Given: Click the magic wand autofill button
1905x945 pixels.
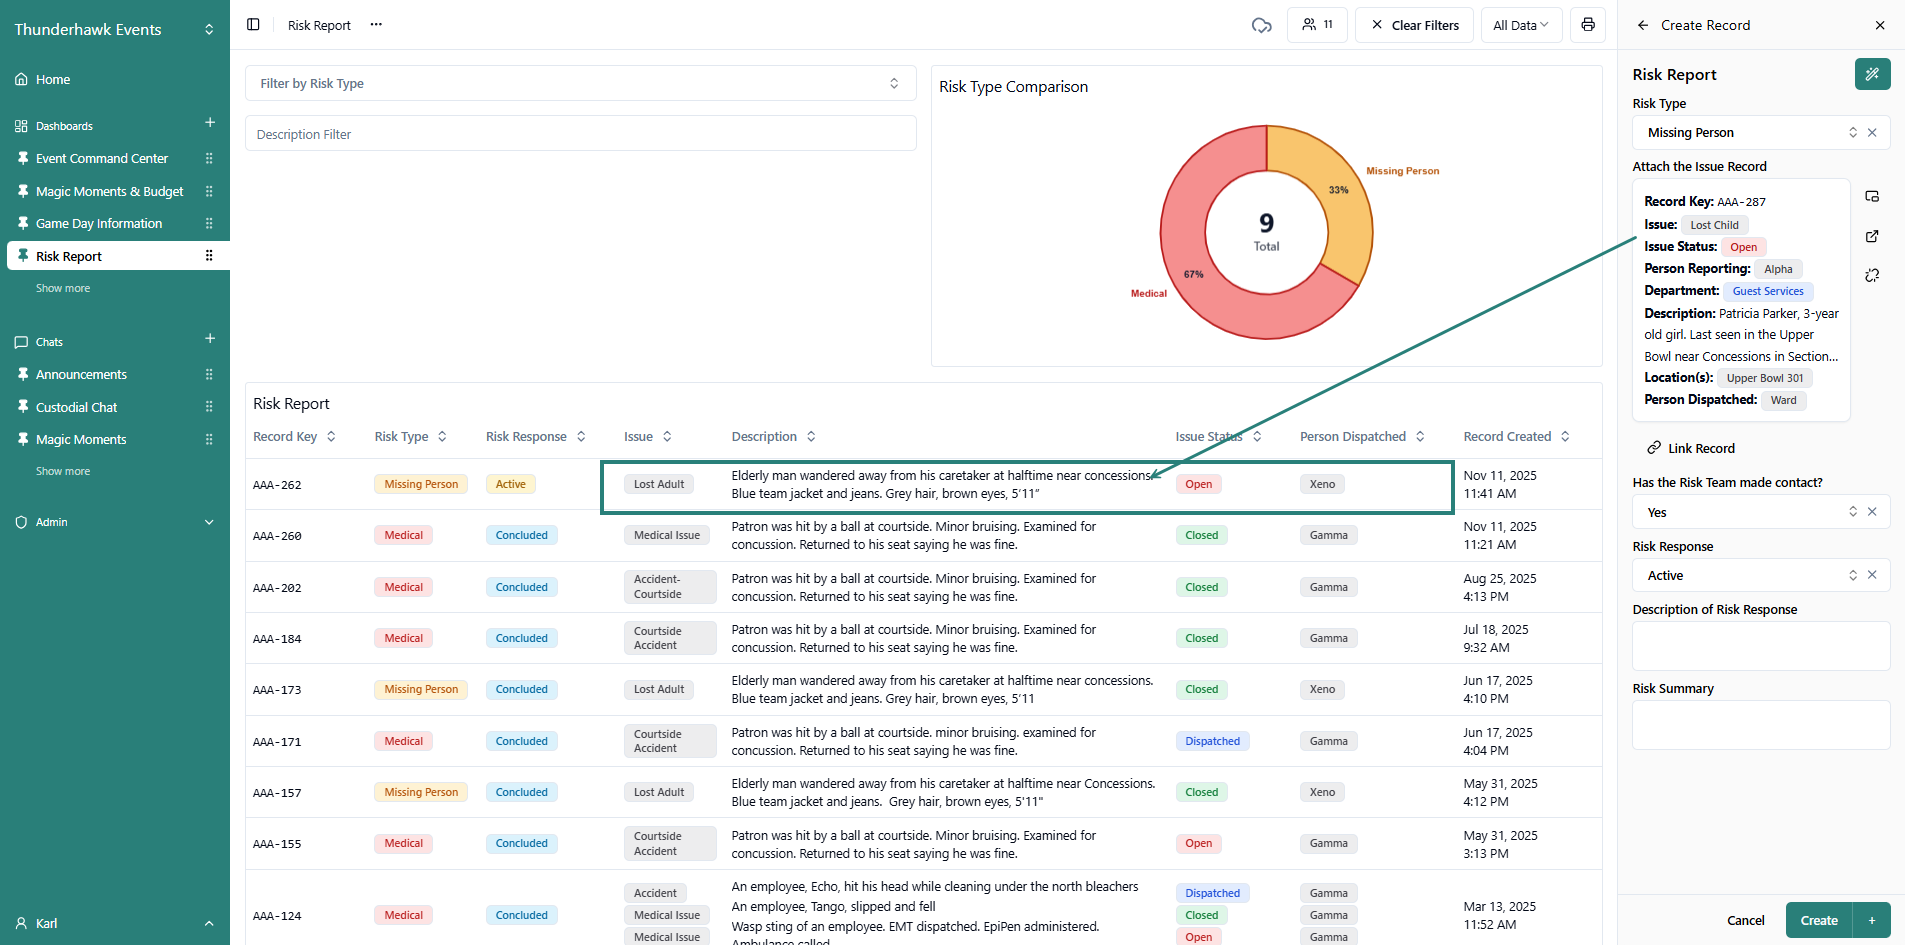Looking at the screenshot, I should coord(1871,74).
